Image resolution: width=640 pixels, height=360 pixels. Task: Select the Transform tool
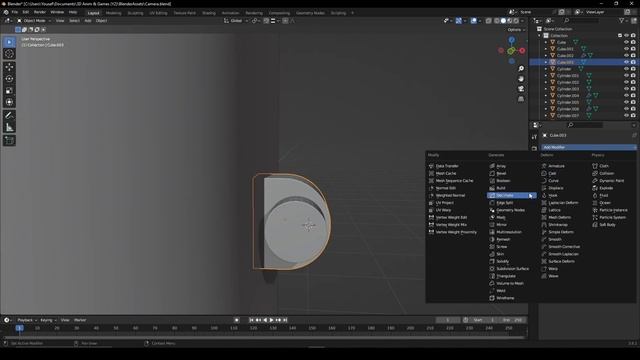9,102
